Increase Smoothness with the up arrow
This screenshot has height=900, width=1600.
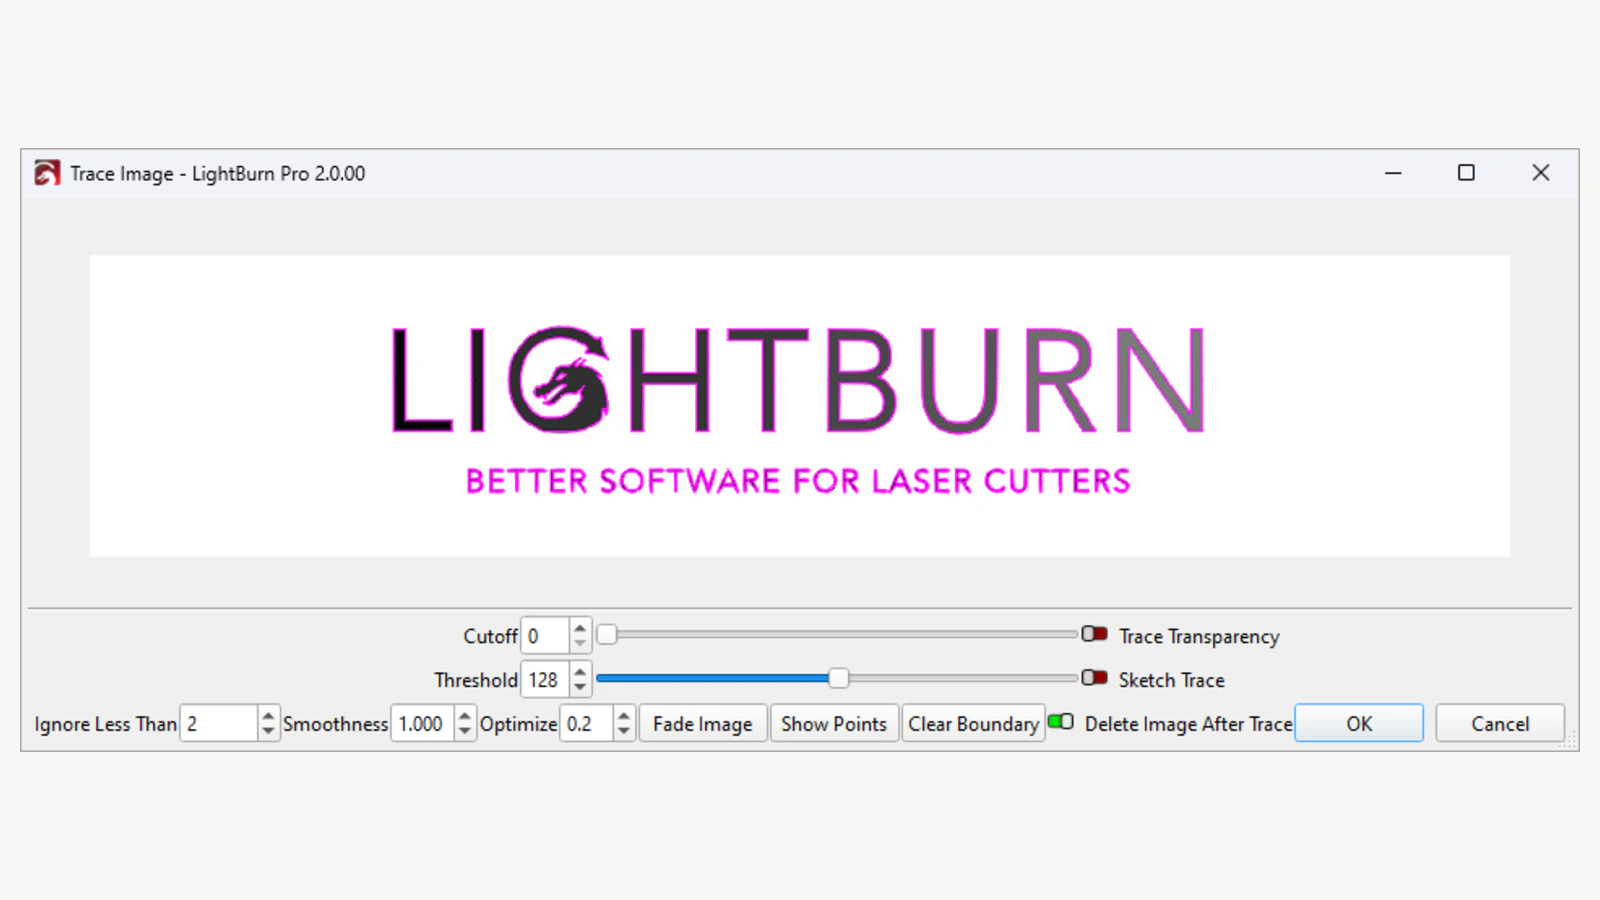click(x=464, y=716)
